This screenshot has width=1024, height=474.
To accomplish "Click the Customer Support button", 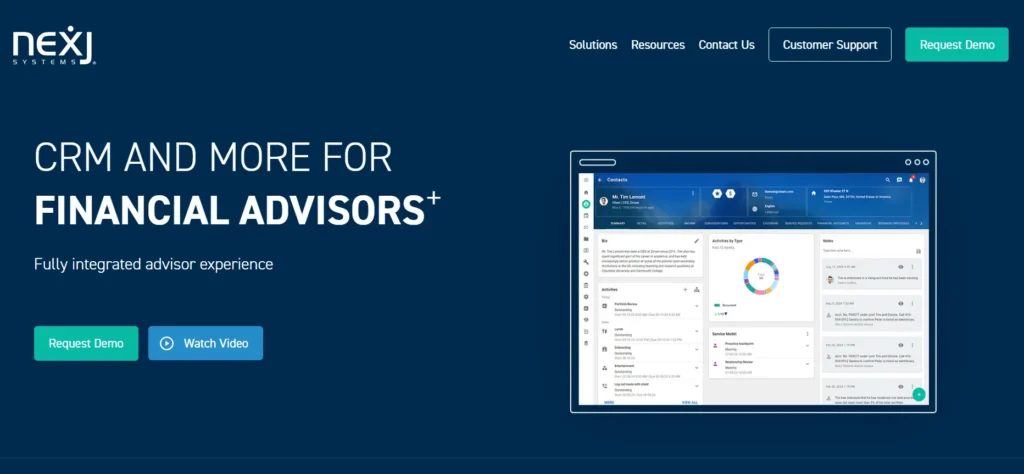I will [x=829, y=44].
